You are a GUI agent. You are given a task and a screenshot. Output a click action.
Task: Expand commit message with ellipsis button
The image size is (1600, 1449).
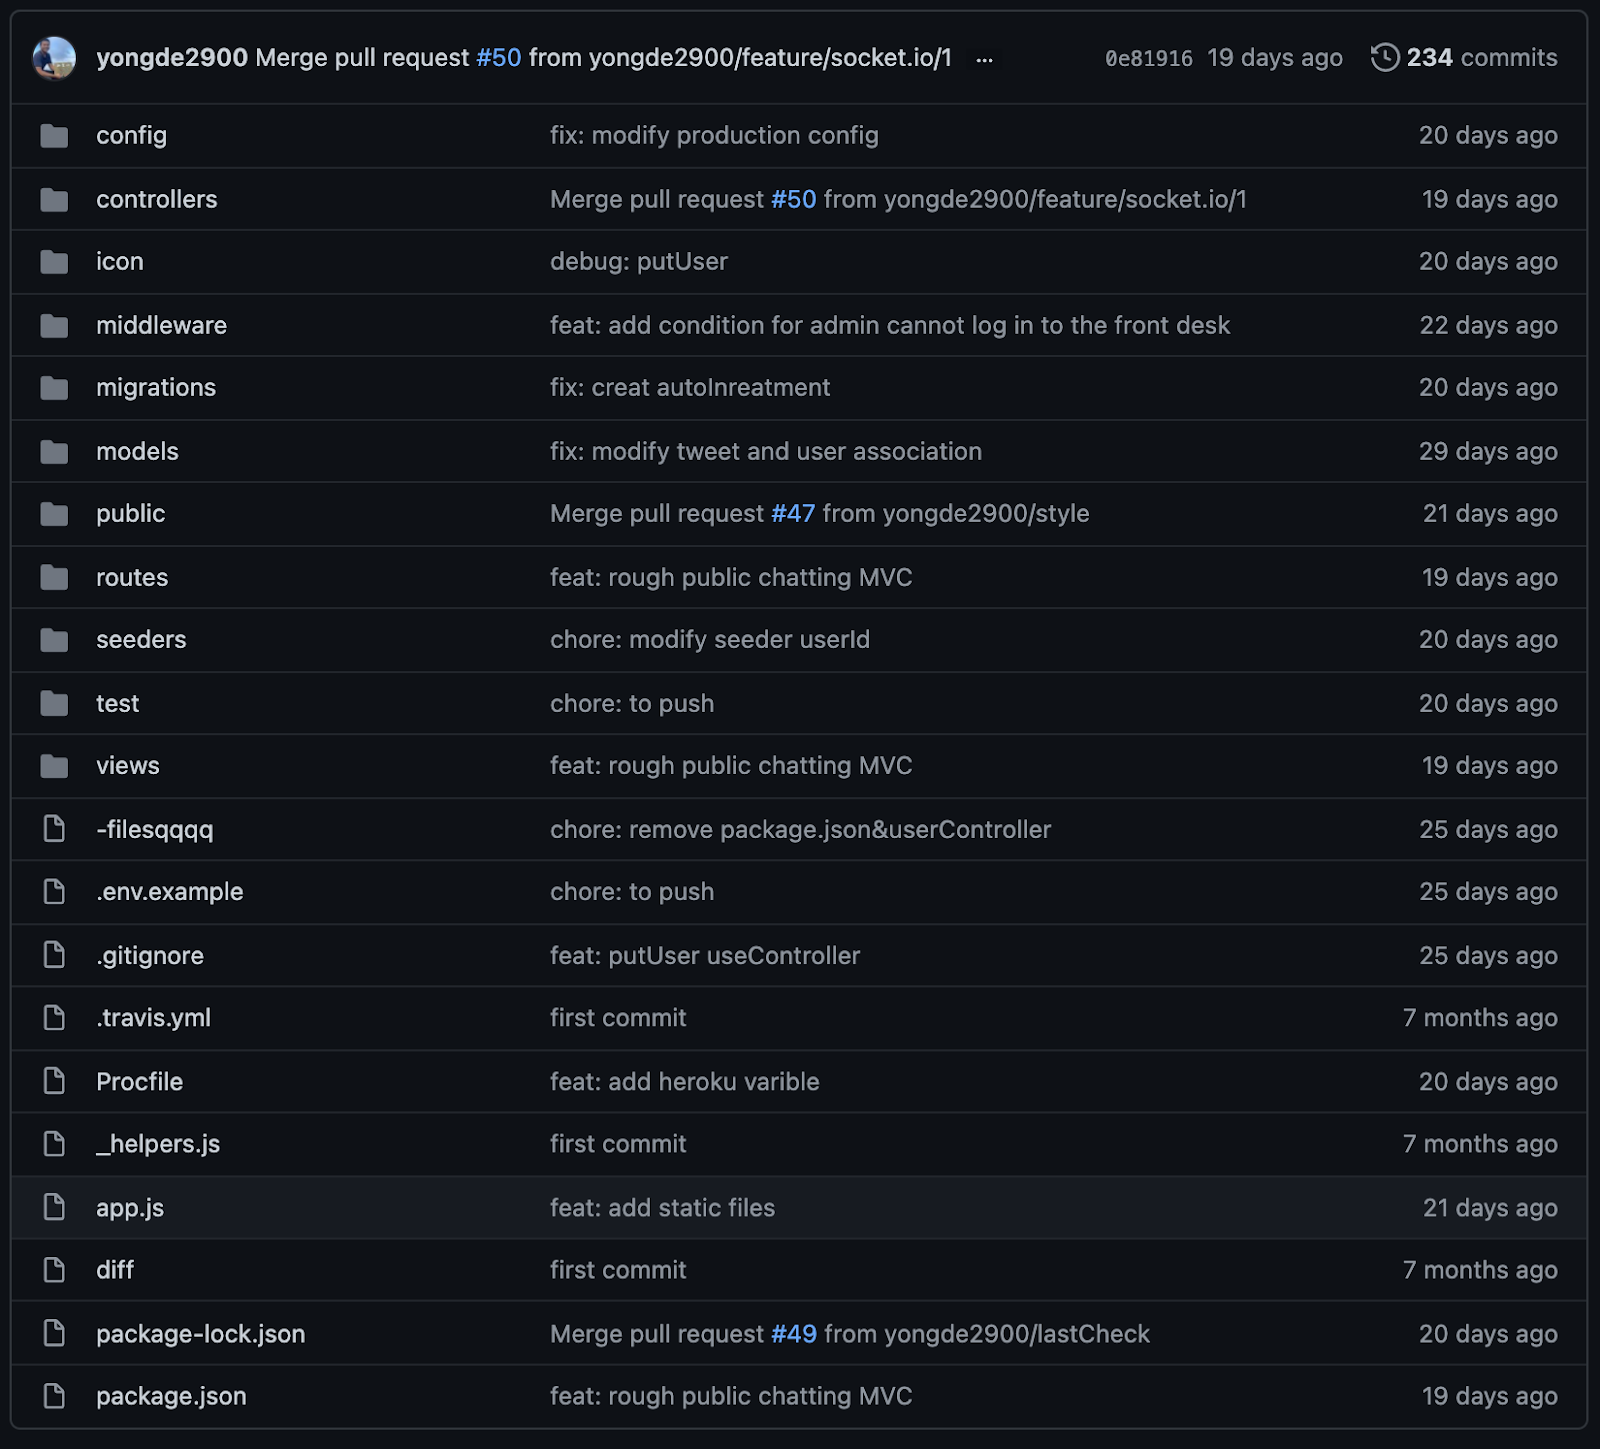click(985, 59)
